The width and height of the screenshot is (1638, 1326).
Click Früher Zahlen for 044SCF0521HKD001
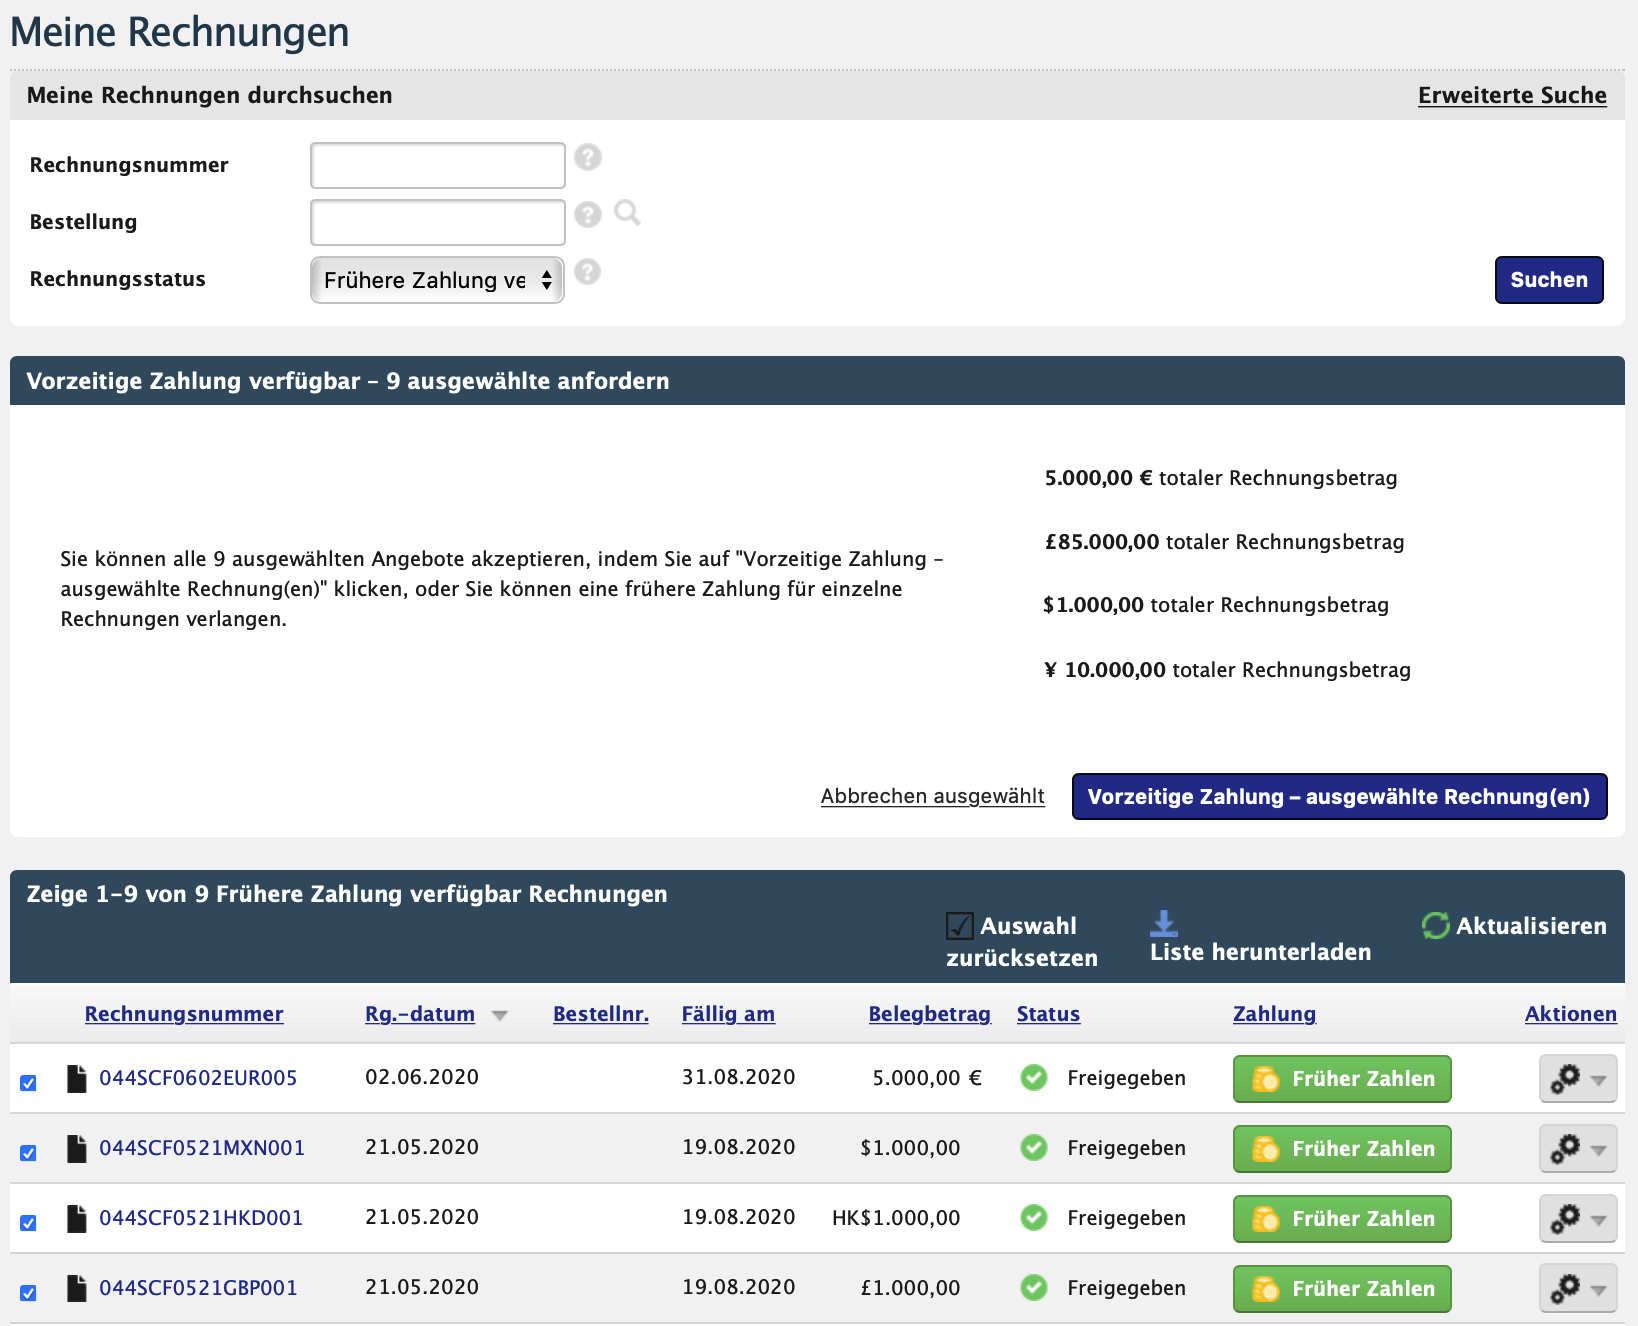[1342, 1219]
